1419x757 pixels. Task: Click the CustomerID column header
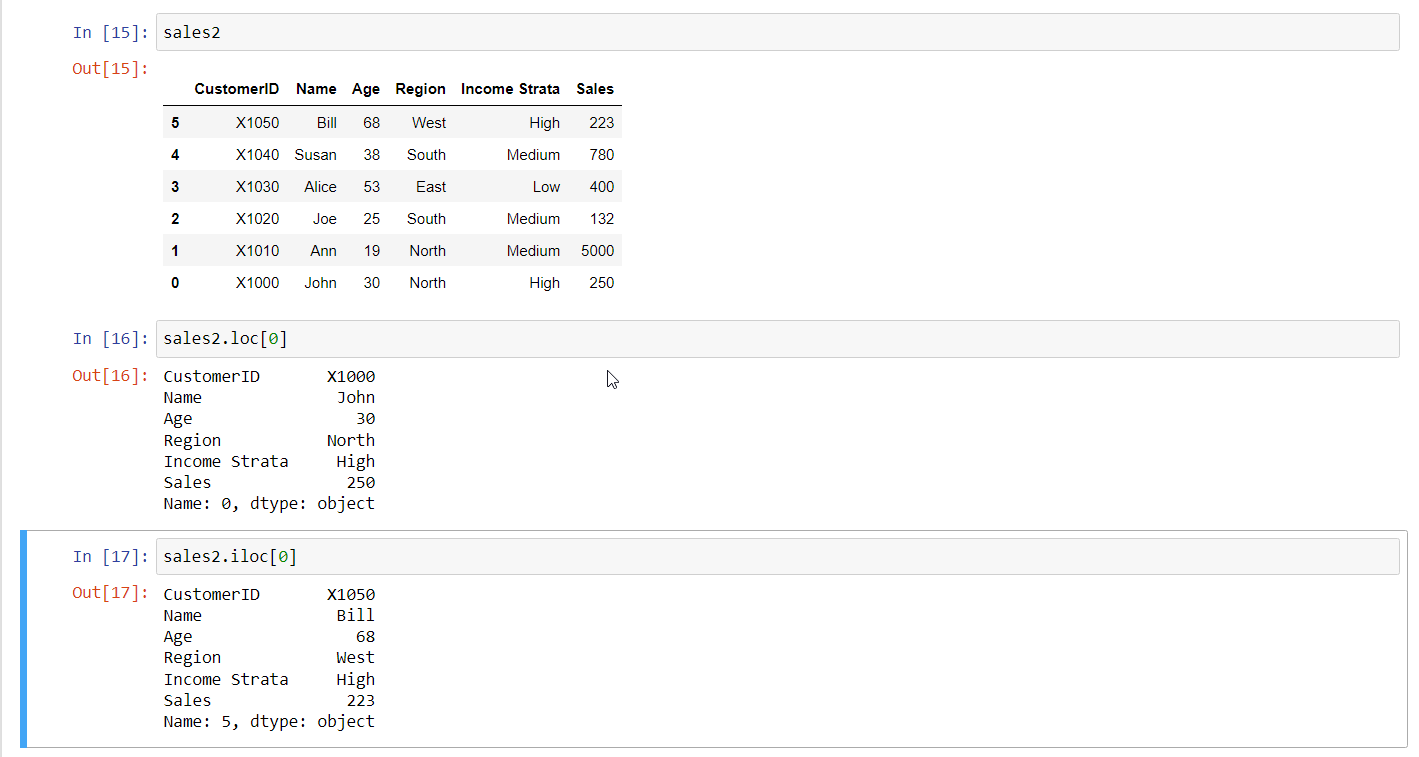click(237, 89)
